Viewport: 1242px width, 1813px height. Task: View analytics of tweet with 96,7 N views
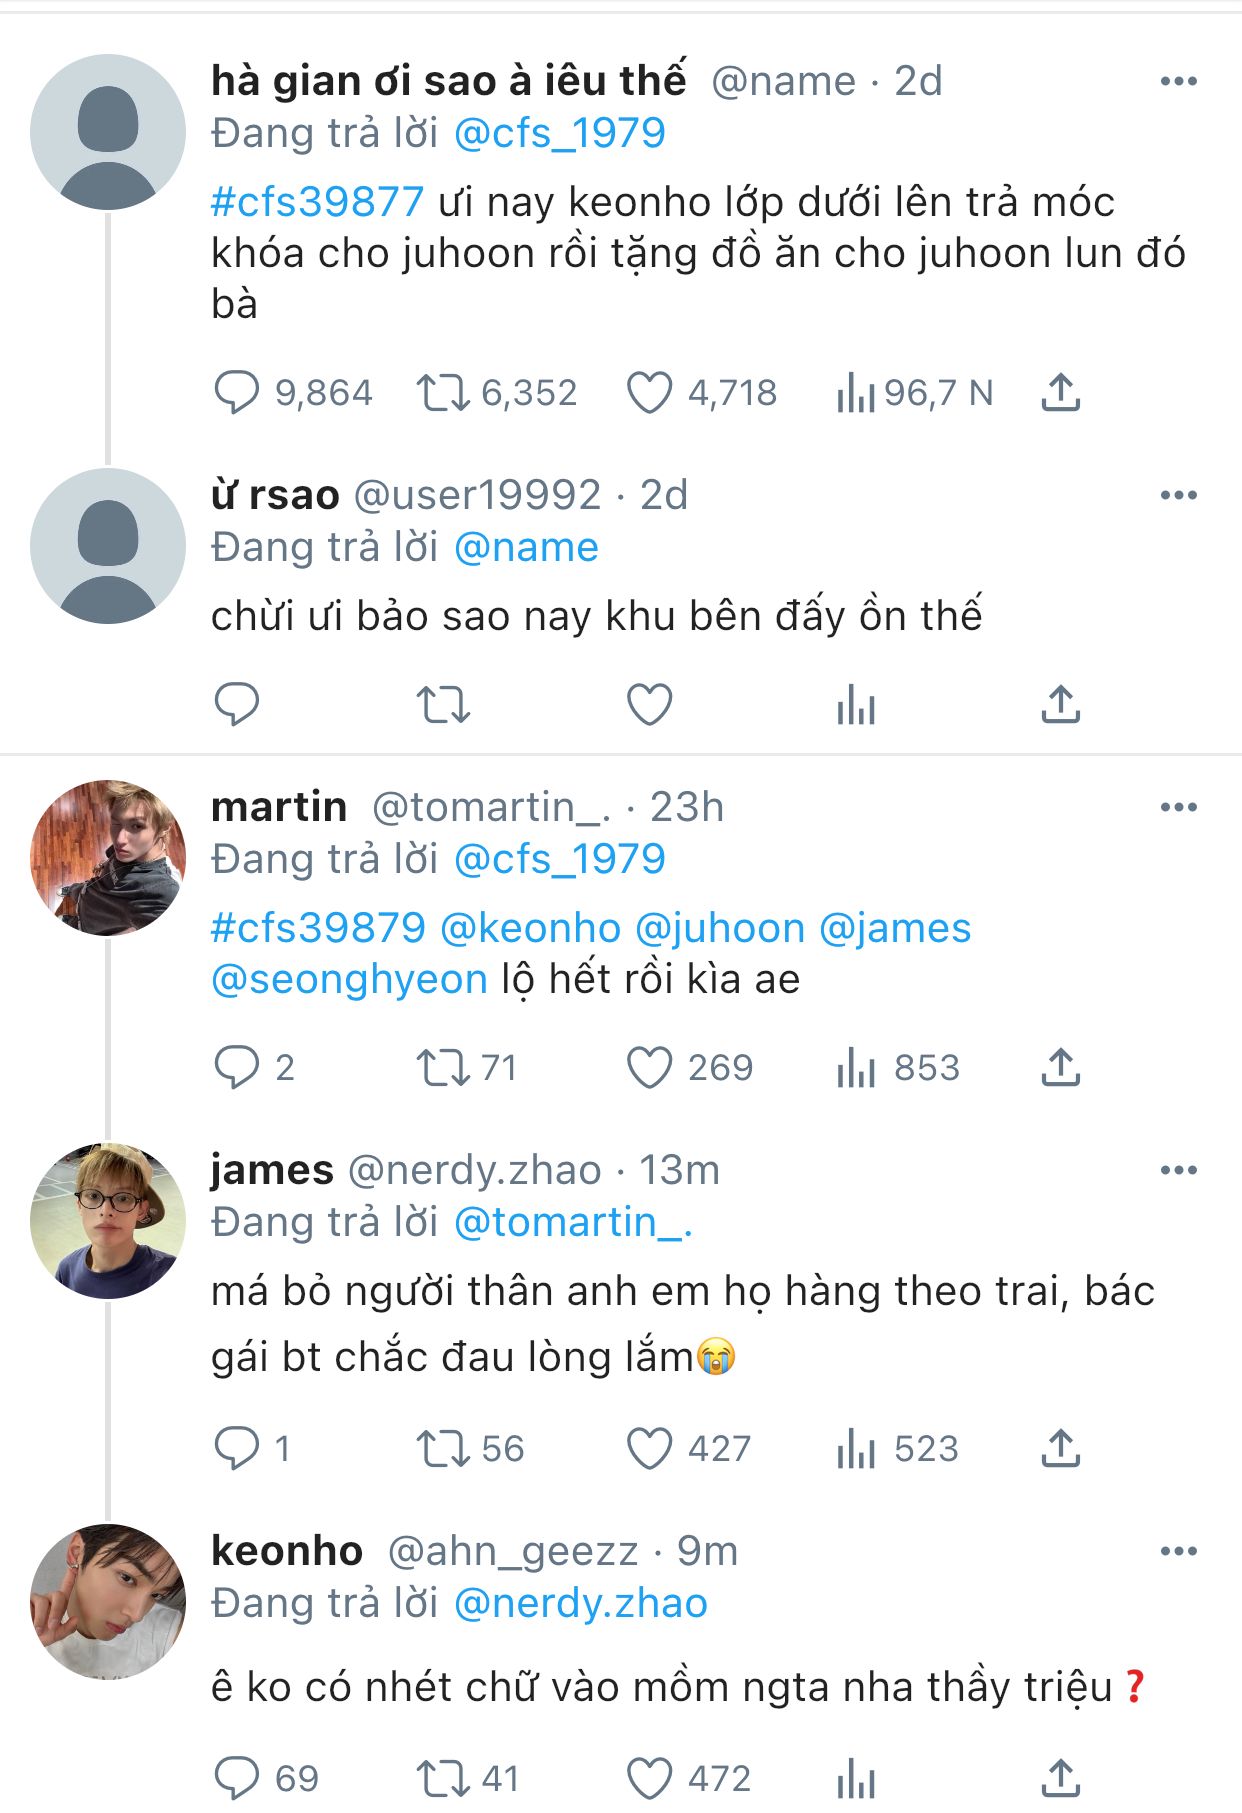pyautogui.click(x=856, y=393)
